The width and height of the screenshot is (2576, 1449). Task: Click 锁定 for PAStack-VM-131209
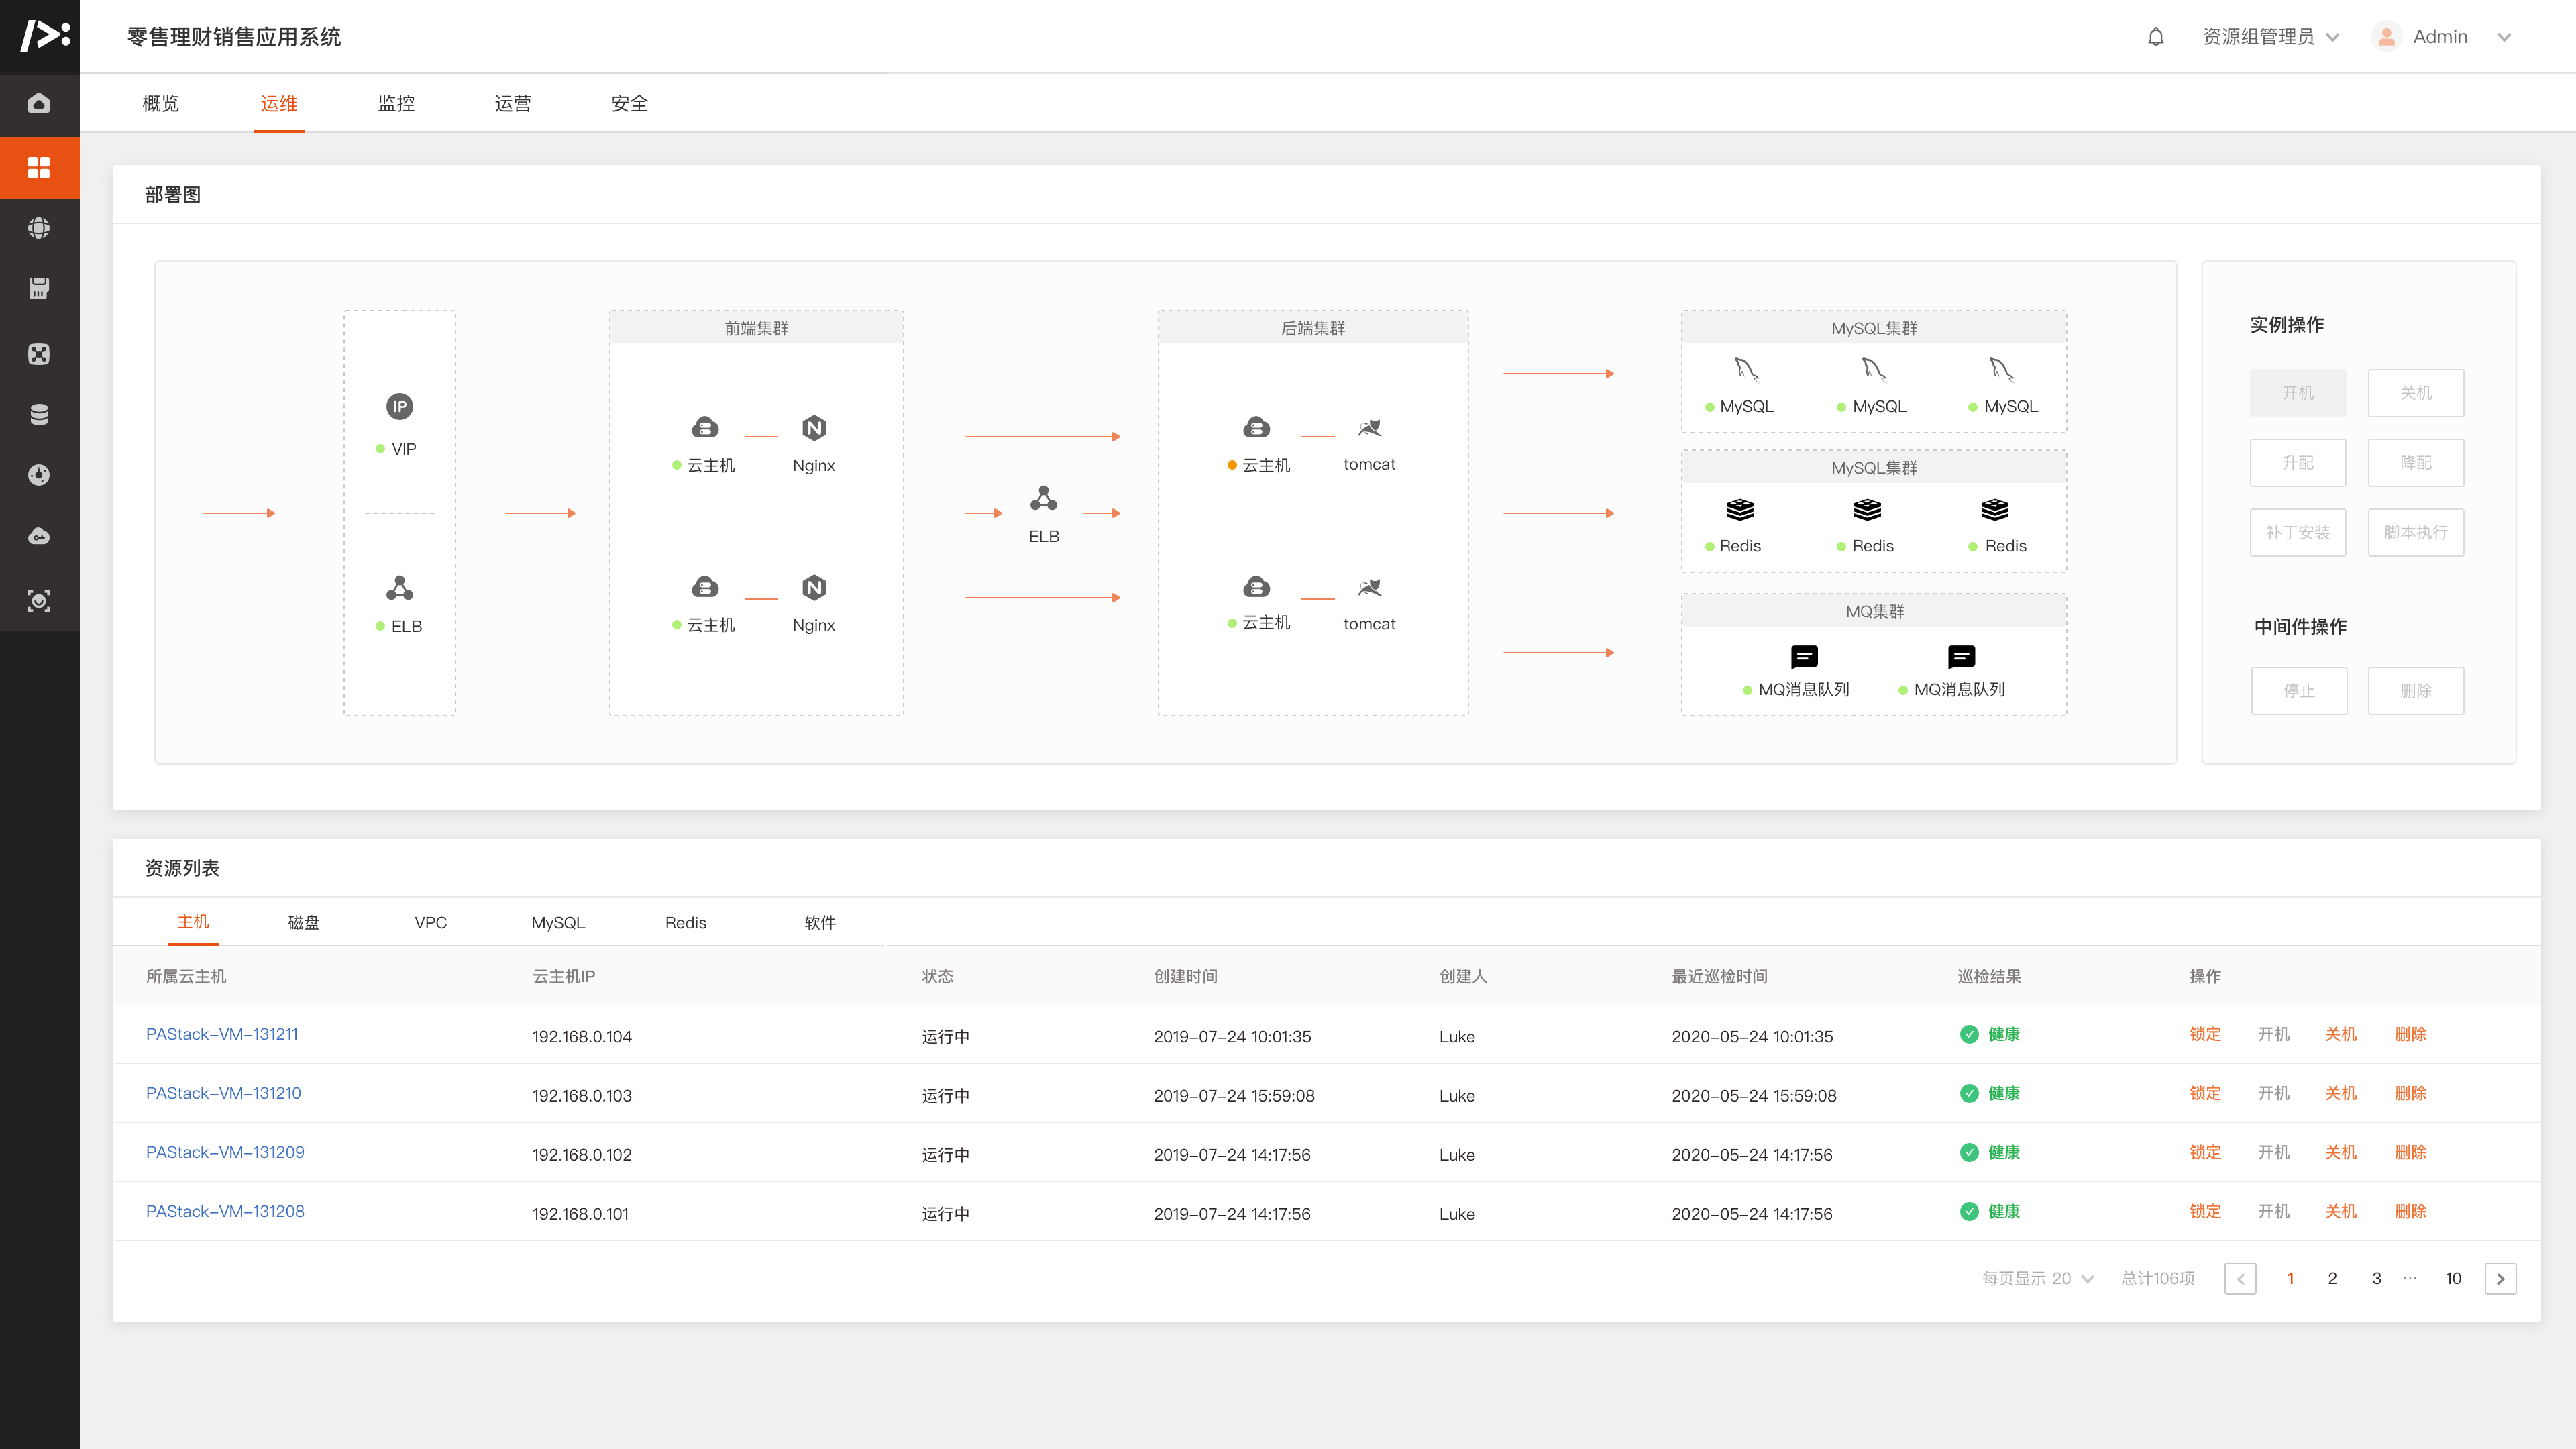click(x=2204, y=1152)
